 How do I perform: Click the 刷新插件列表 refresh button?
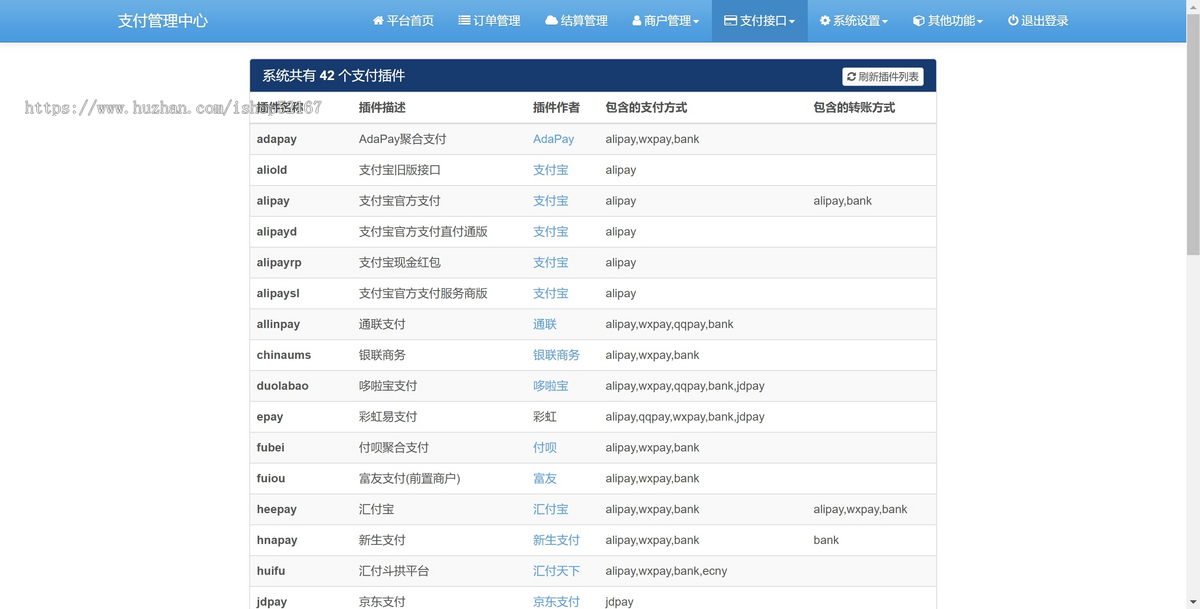[882, 76]
